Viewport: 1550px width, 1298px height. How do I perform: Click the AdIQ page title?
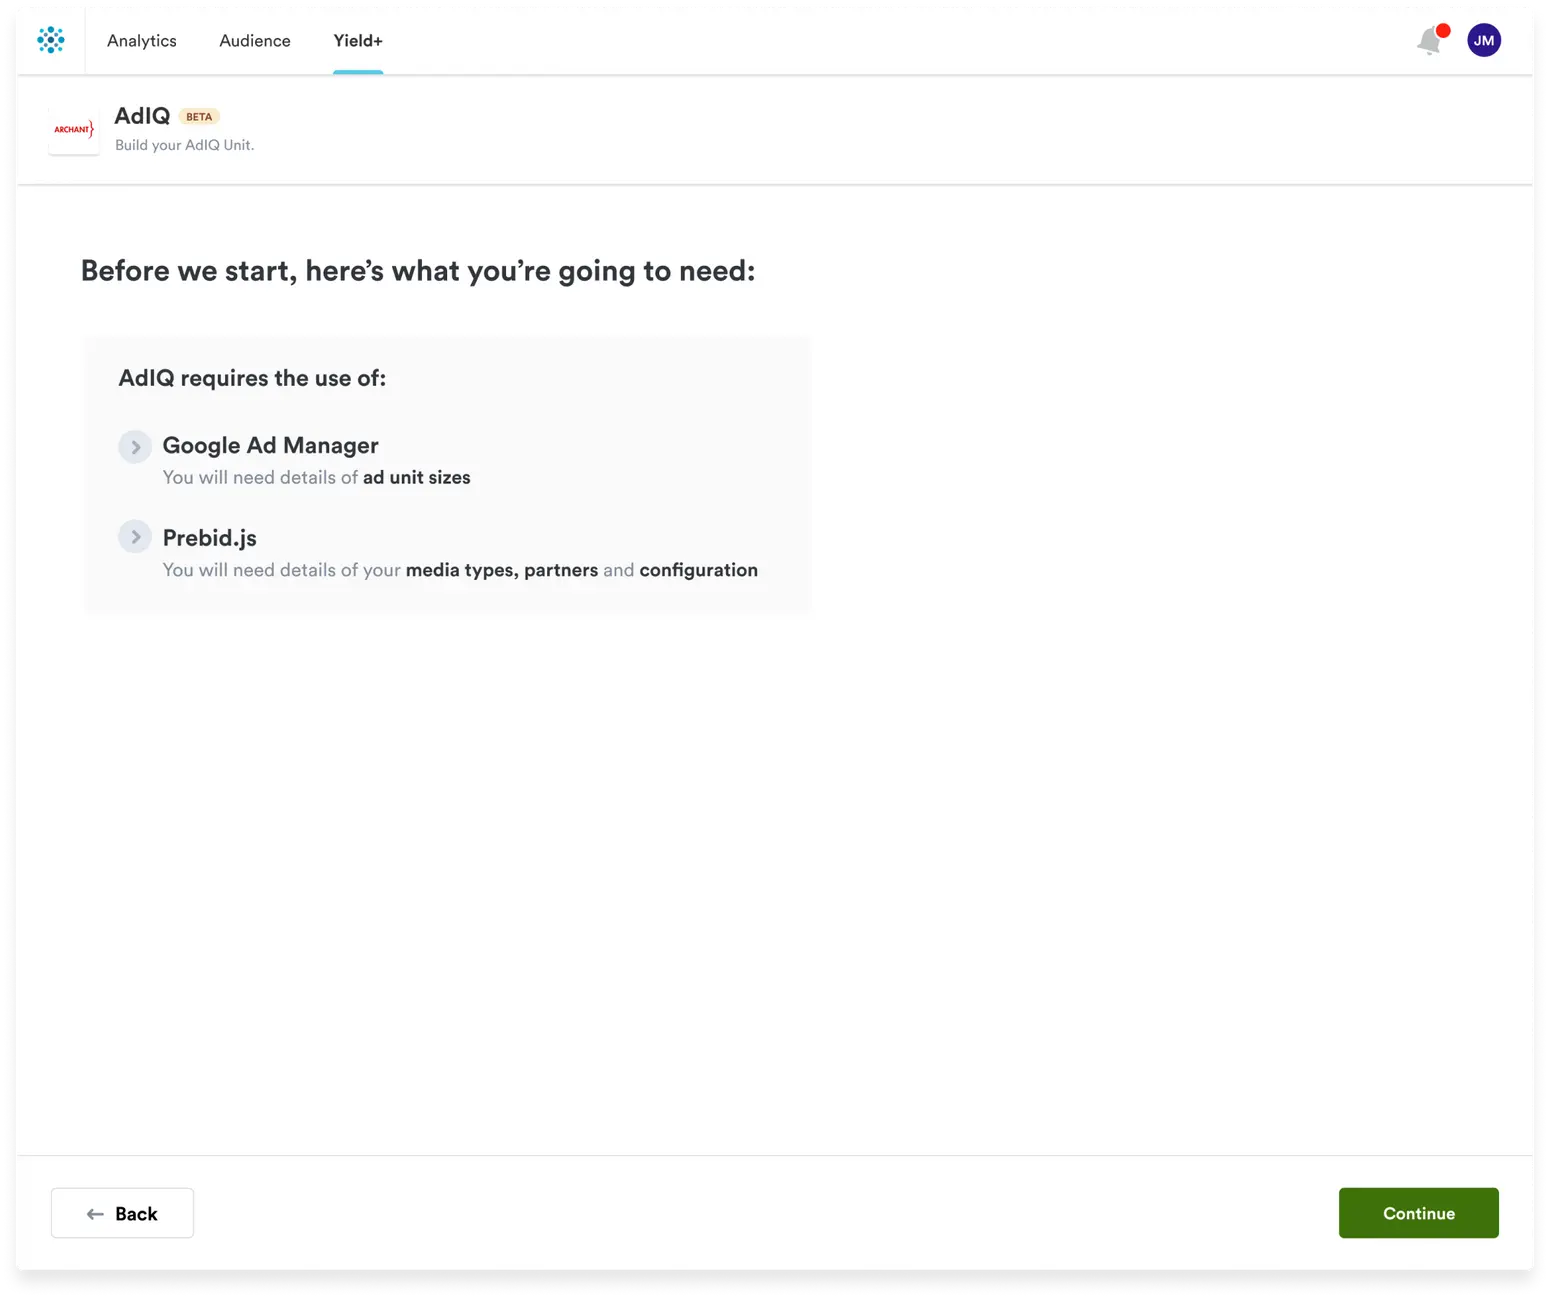point(142,116)
